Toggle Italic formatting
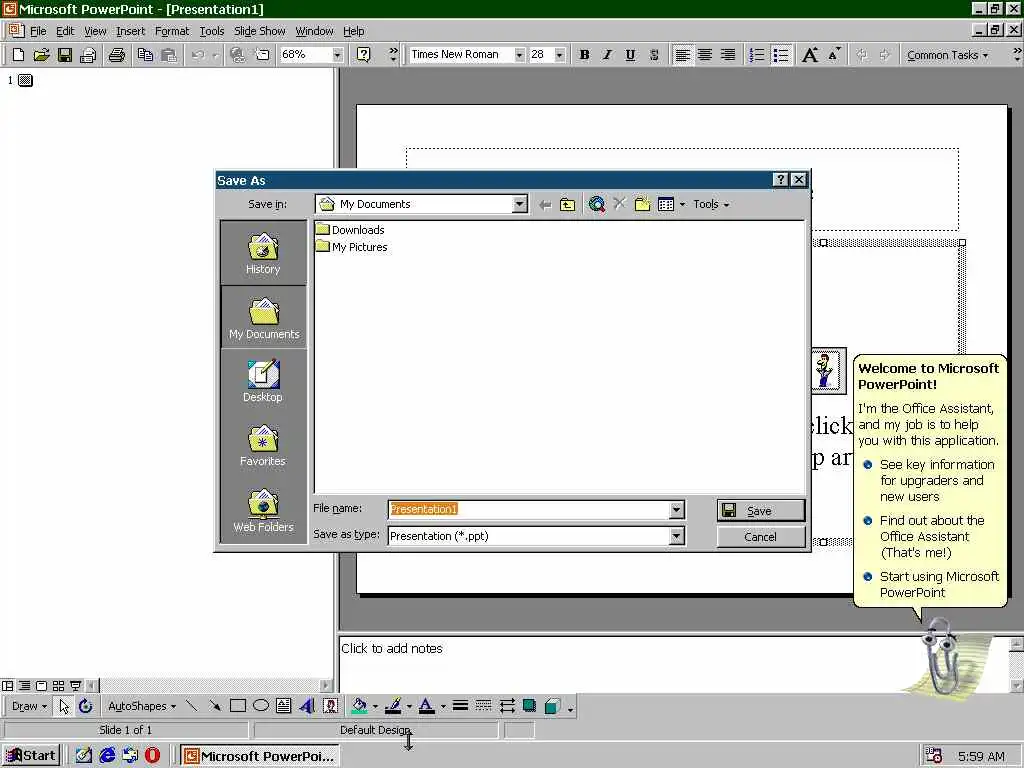The height and width of the screenshot is (768, 1024). pyautogui.click(x=607, y=55)
